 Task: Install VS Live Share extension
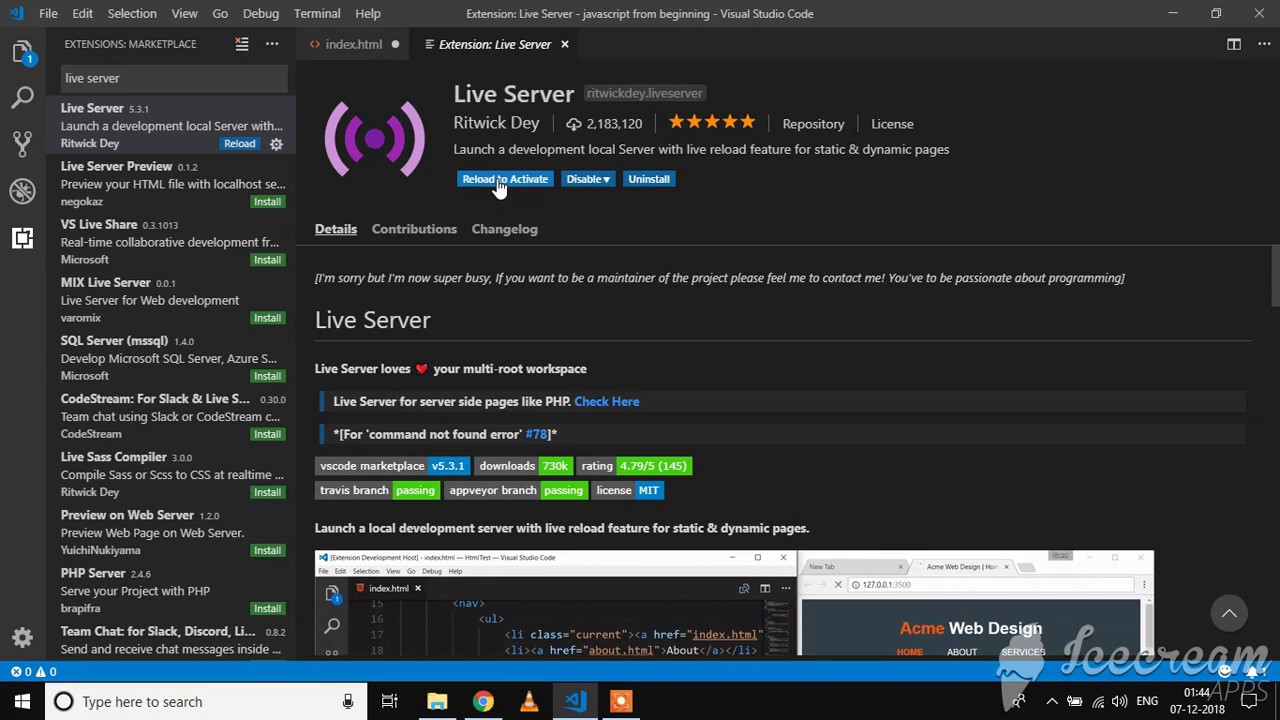[267, 260]
